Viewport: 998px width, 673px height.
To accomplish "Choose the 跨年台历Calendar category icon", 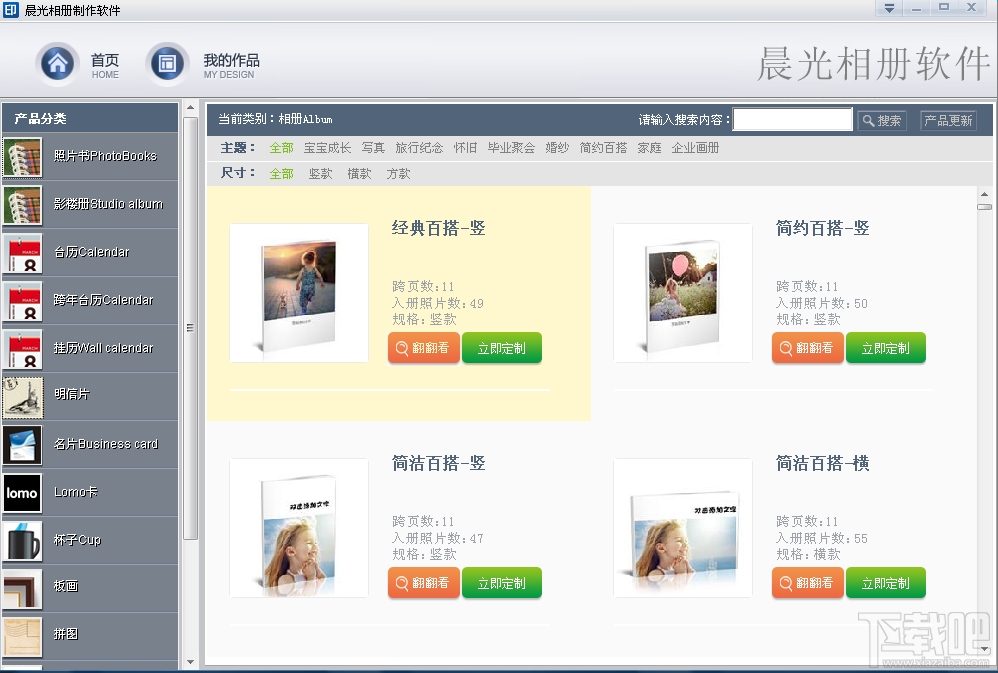I will pyautogui.click(x=22, y=301).
